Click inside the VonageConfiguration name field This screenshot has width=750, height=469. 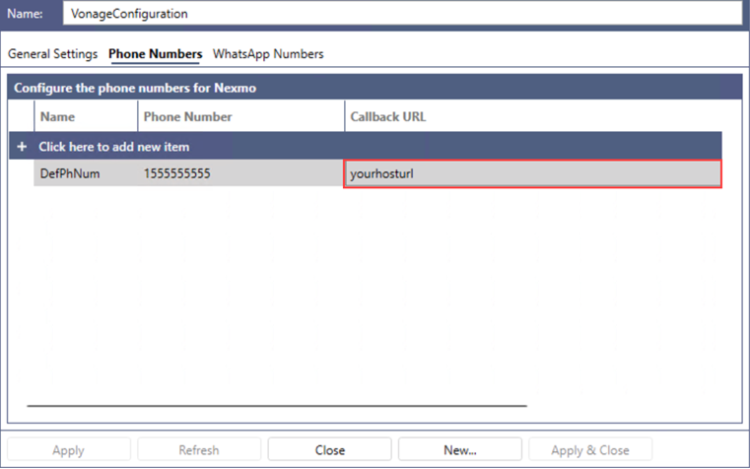tap(400, 14)
